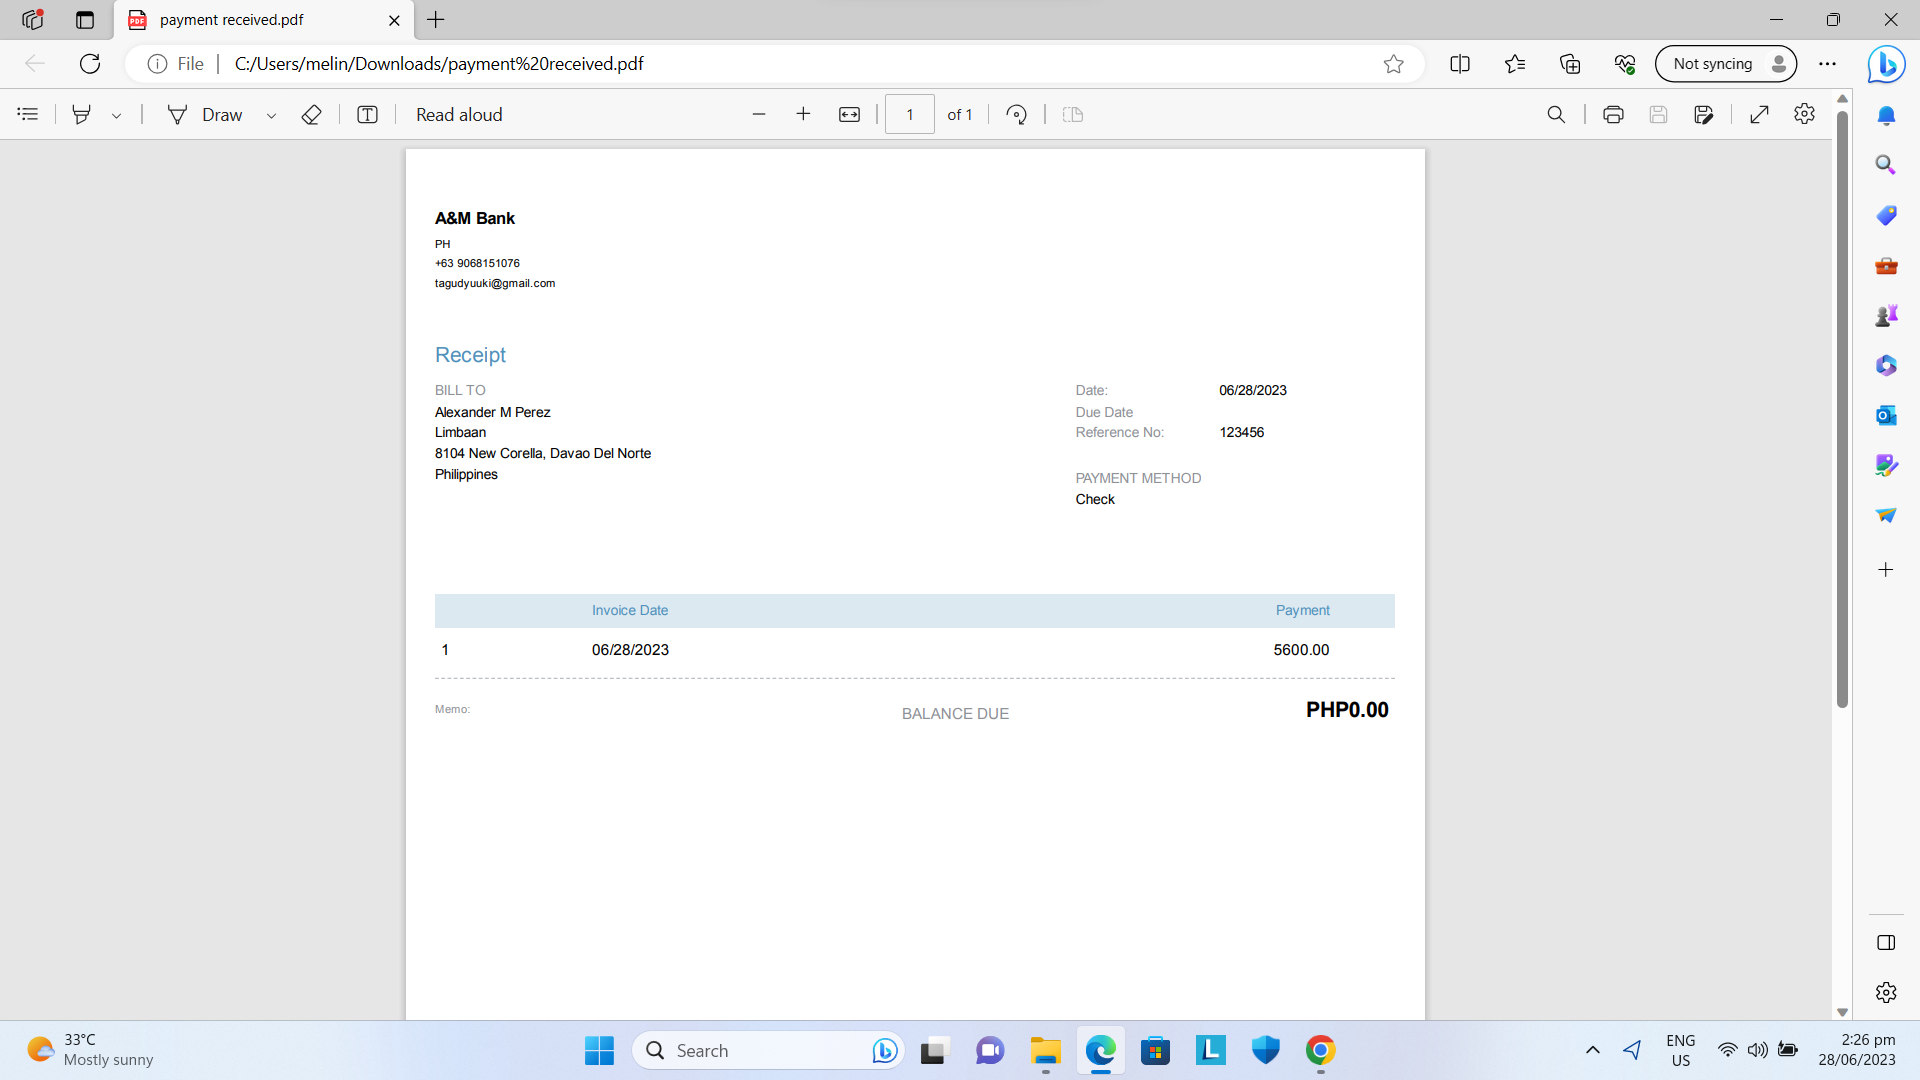Print the PDF document
The image size is (1920, 1080).
[x=1613, y=114]
